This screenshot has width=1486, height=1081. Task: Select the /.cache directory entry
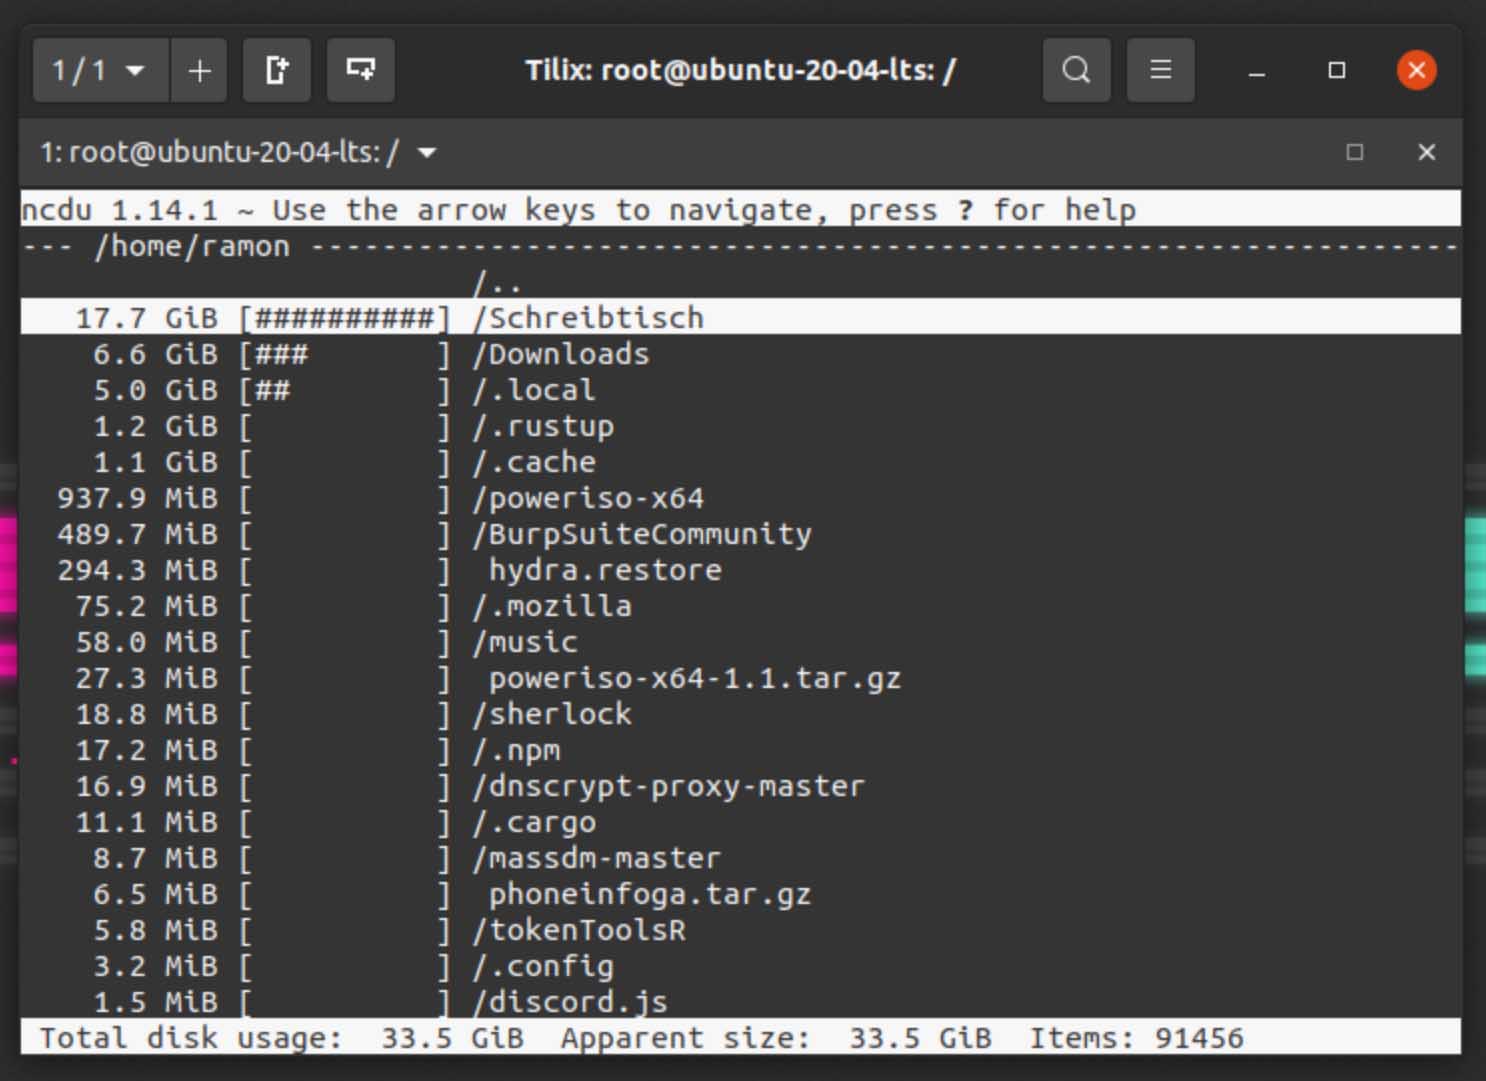click(x=741, y=462)
